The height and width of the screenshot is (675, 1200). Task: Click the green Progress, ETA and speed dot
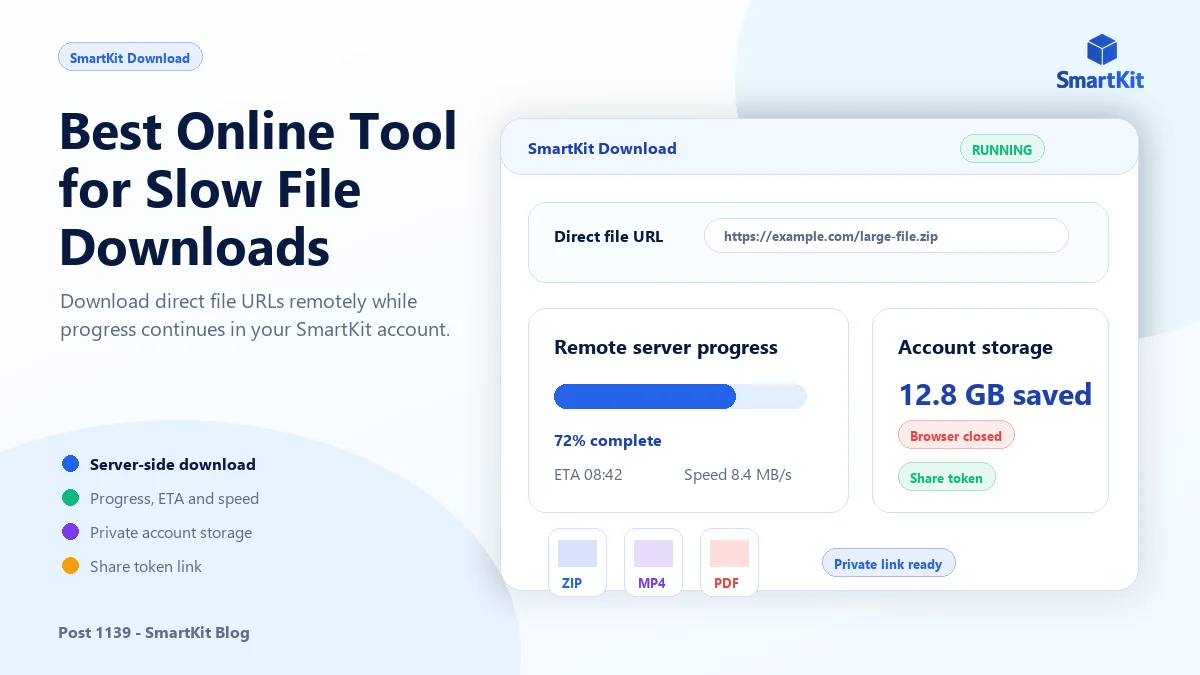70,498
